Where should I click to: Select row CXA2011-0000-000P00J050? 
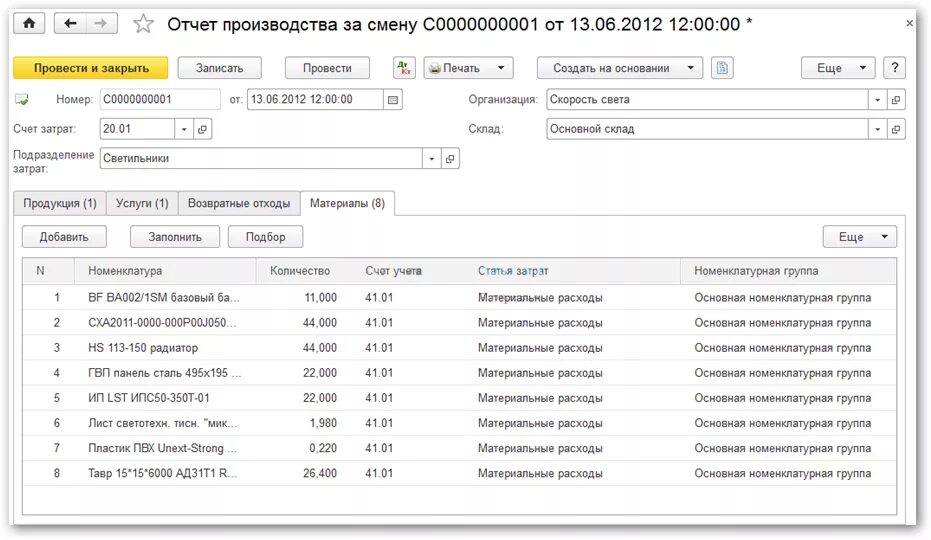click(x=460, y=323)
